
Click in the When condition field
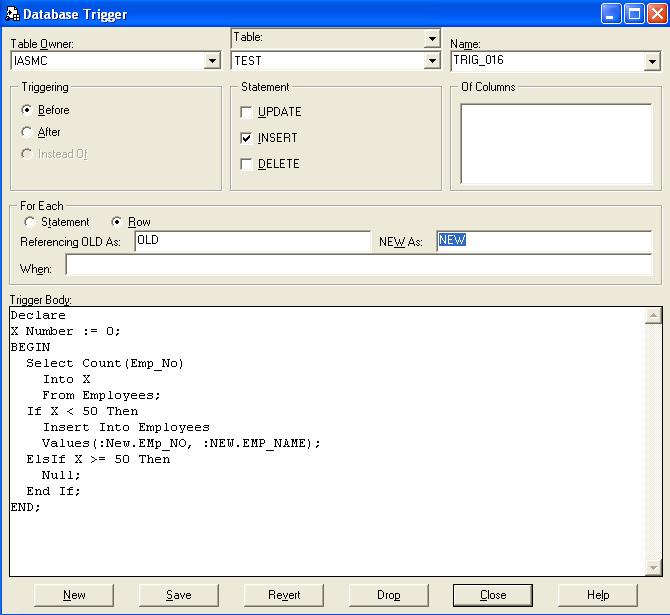[358, 265]
